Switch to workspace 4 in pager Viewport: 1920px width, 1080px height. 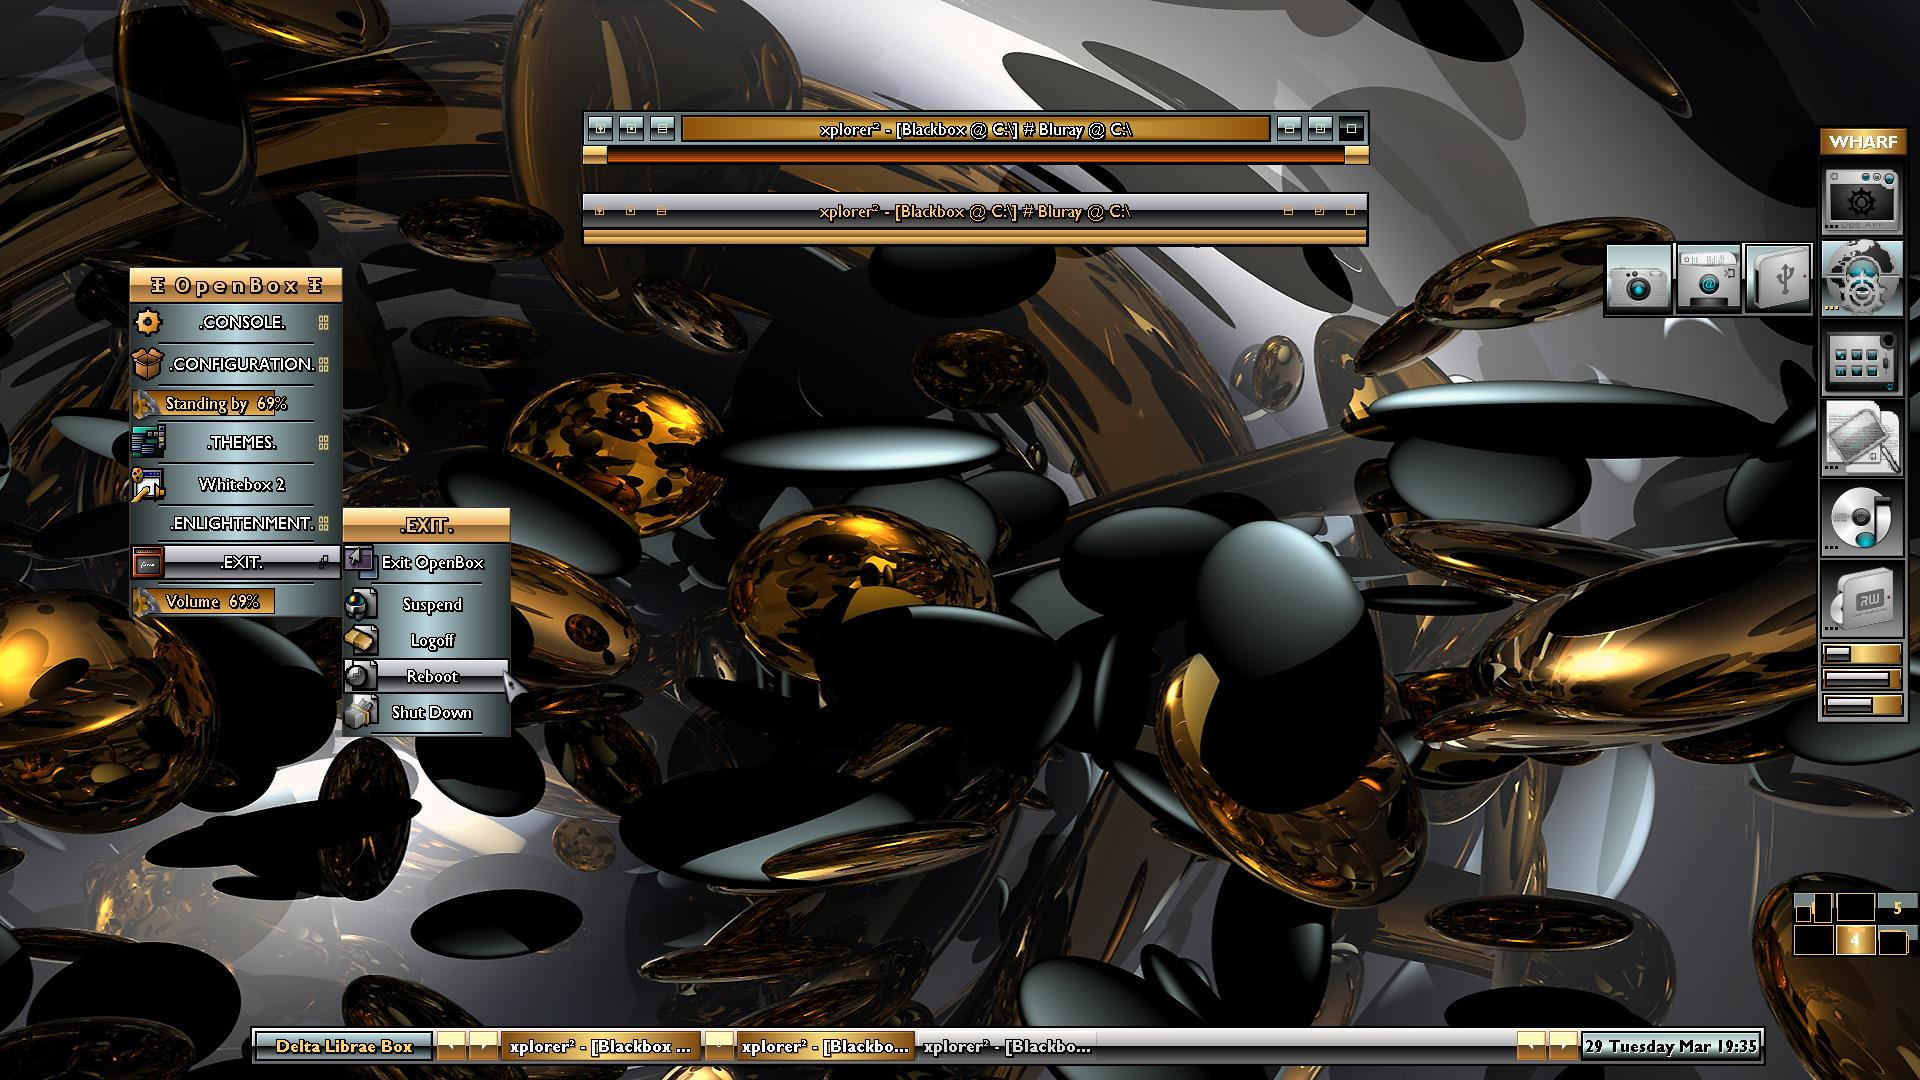point(1854,941)
